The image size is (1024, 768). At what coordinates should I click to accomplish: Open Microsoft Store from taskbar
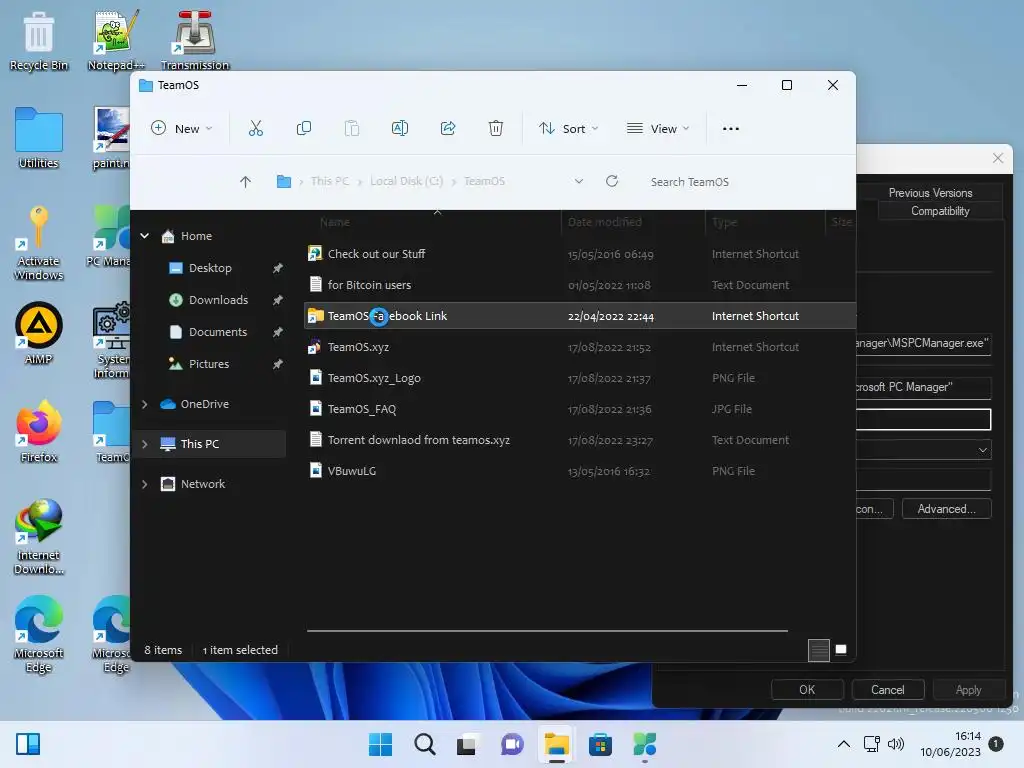[600, 744]
